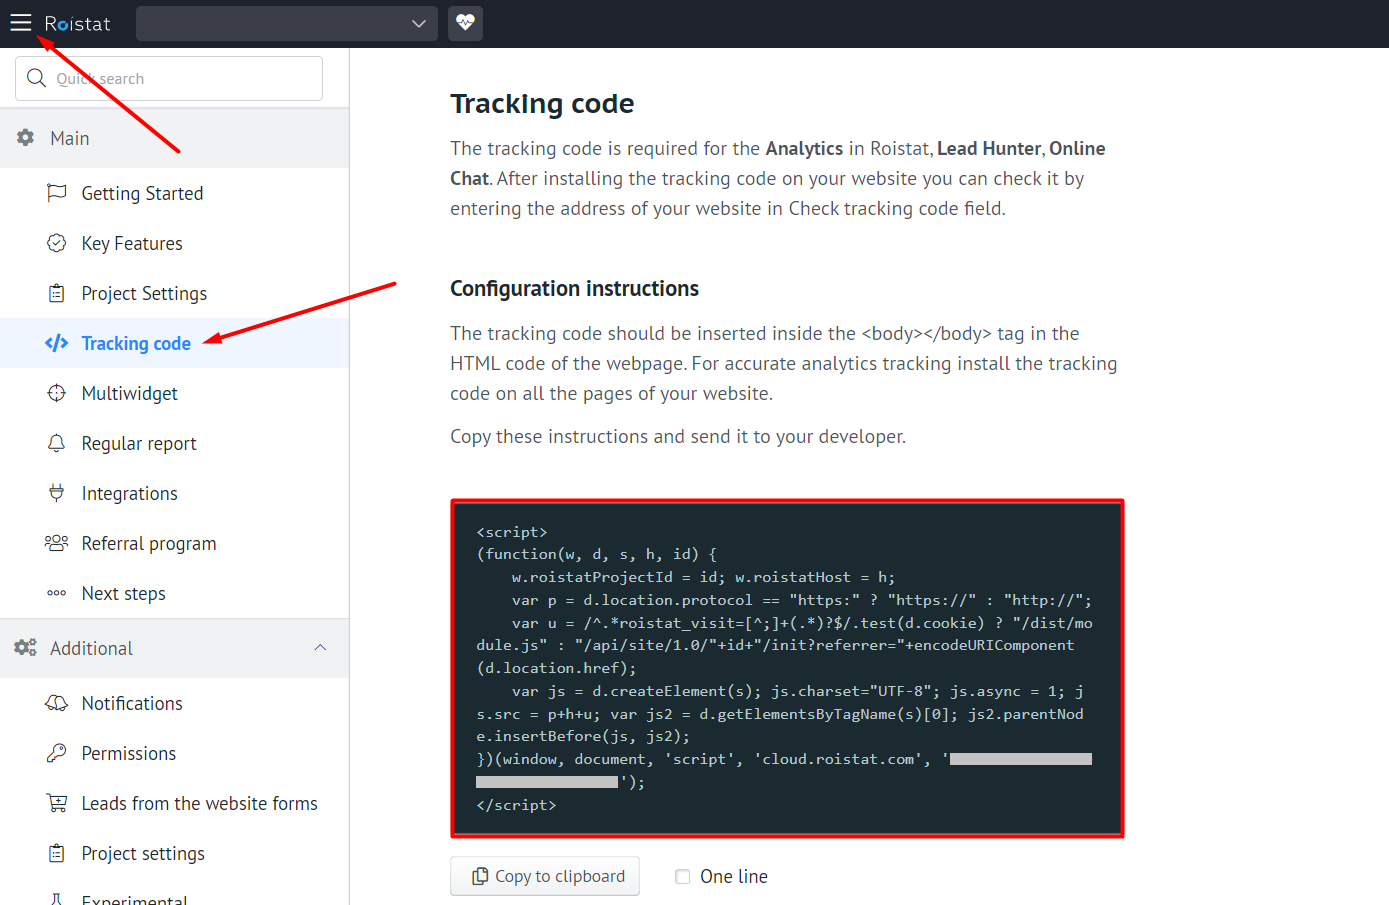
Task: Click the Key Features badge icon
Action: 57,243
